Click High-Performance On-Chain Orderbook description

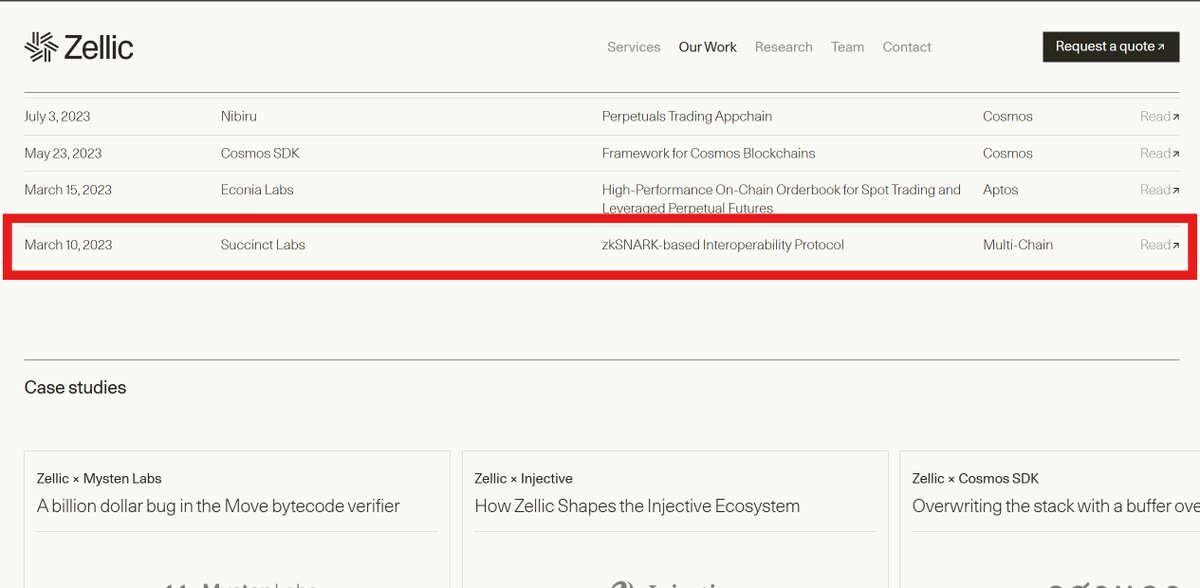point(781,198)
